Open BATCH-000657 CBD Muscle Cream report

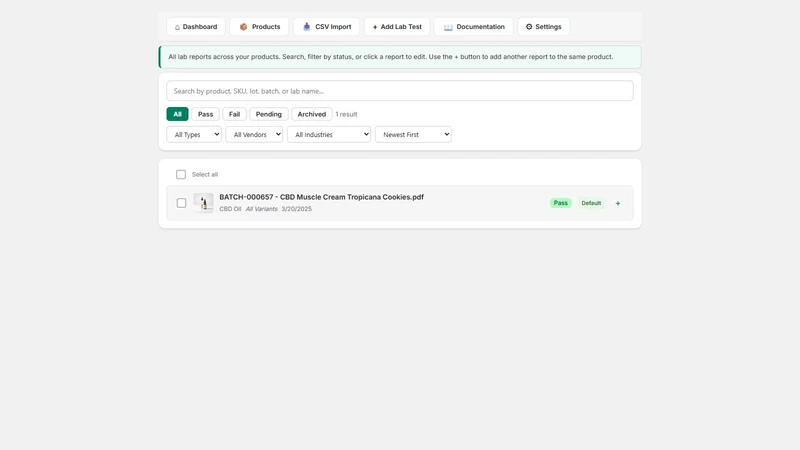point(321,197)
